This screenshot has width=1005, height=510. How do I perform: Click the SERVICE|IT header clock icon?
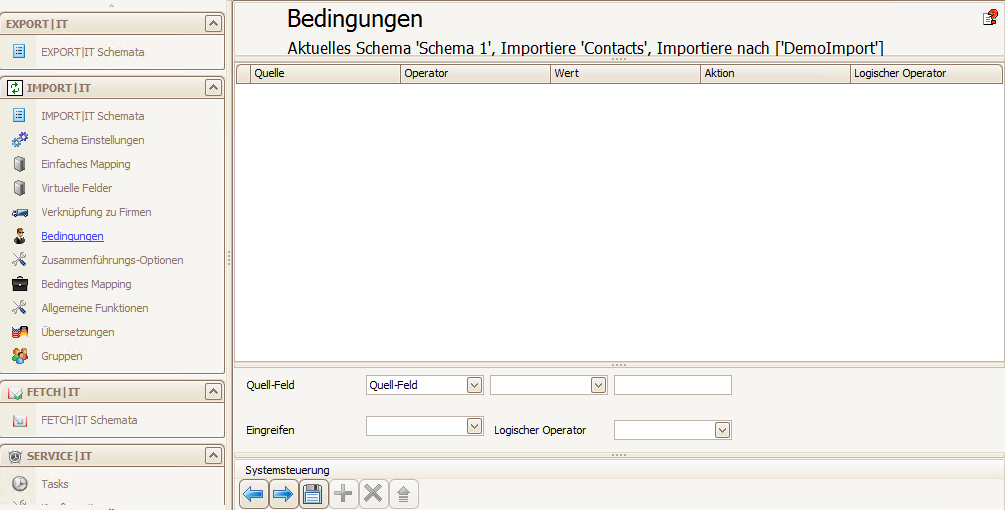[14, 456]
